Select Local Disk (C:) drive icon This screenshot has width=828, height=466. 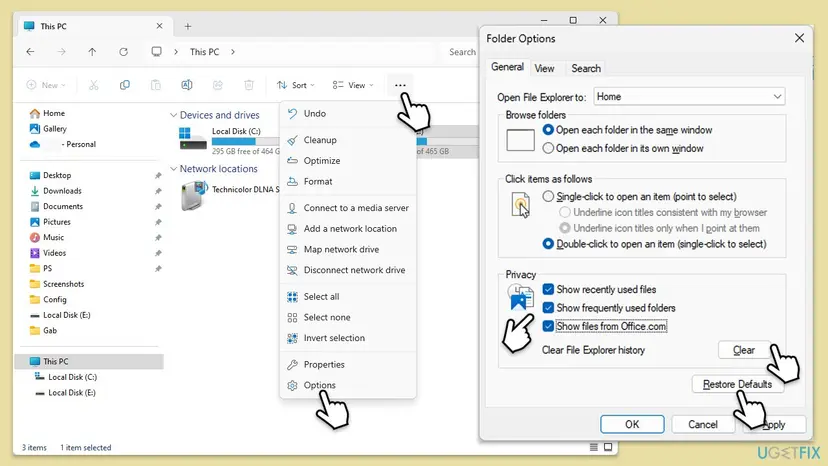coord(193,139)
